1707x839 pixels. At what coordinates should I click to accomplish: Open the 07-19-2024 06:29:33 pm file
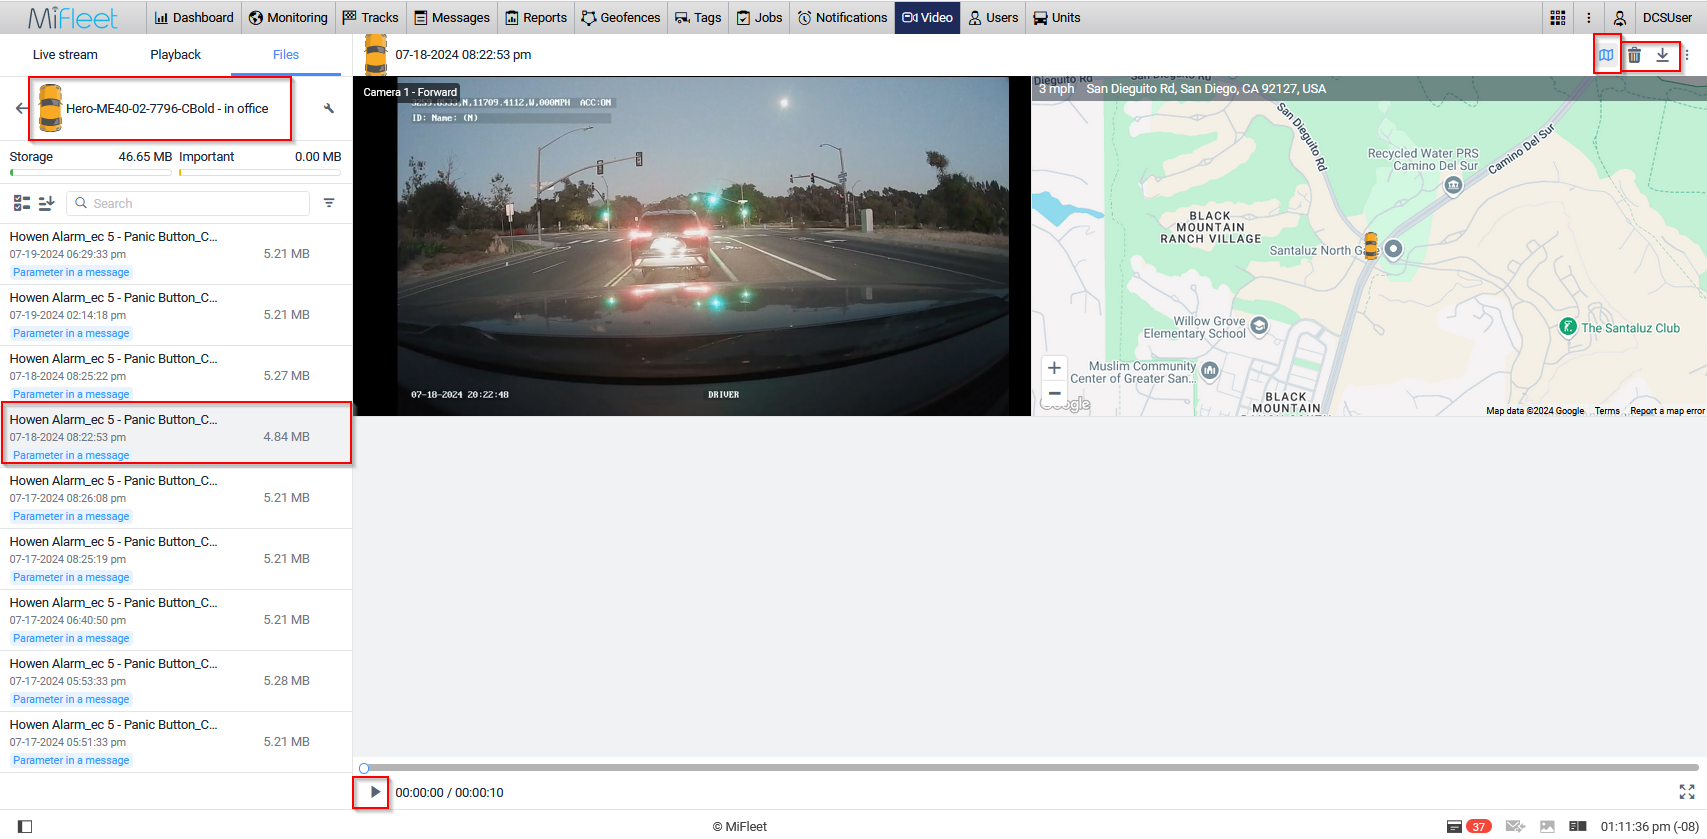176,254
